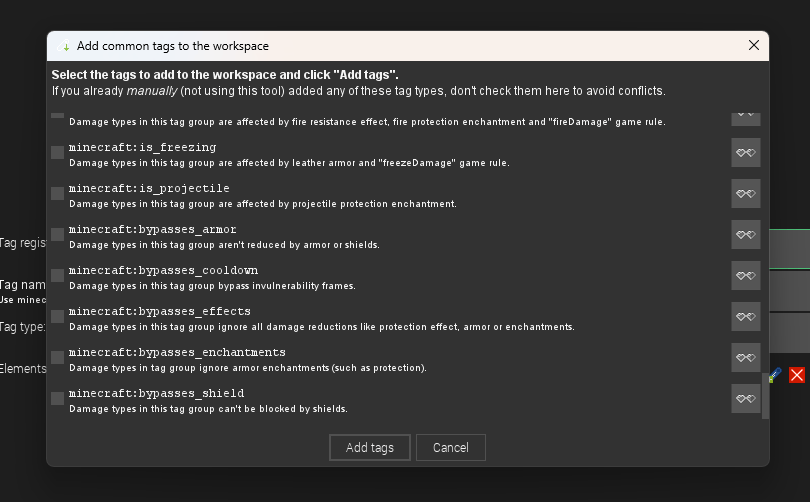Inspect bypasses_enchantments with glasses icon
The image size is (810, 502).
coord(745,357)
